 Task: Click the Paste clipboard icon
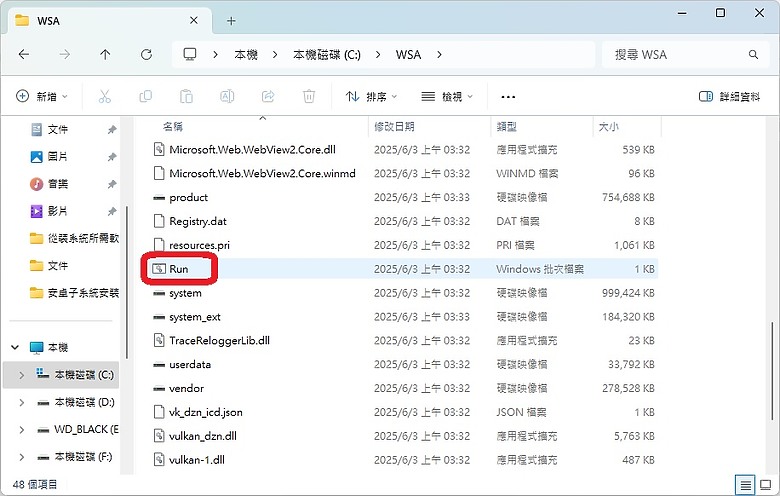pyautogui.click(x=186, y=96)
